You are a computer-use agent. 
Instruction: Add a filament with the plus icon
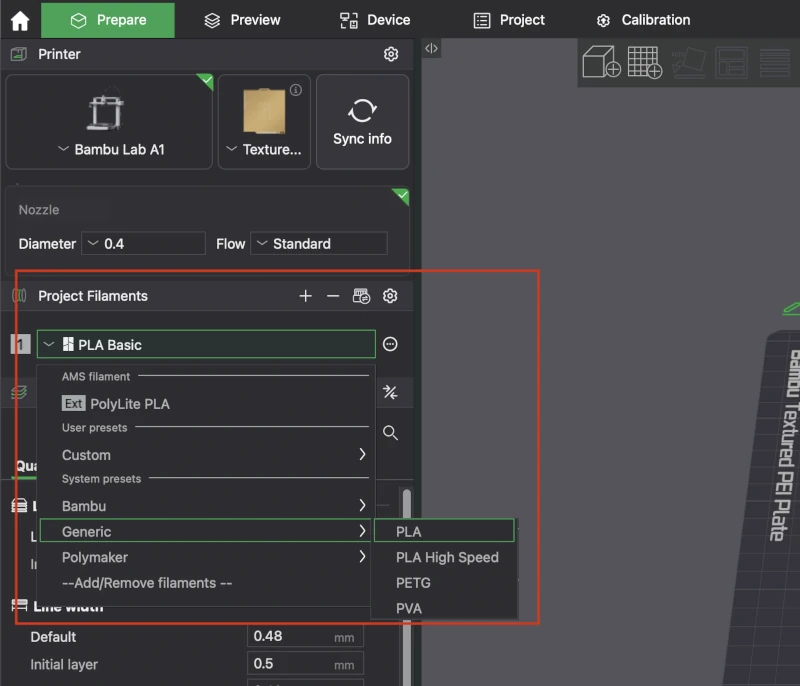305,296
